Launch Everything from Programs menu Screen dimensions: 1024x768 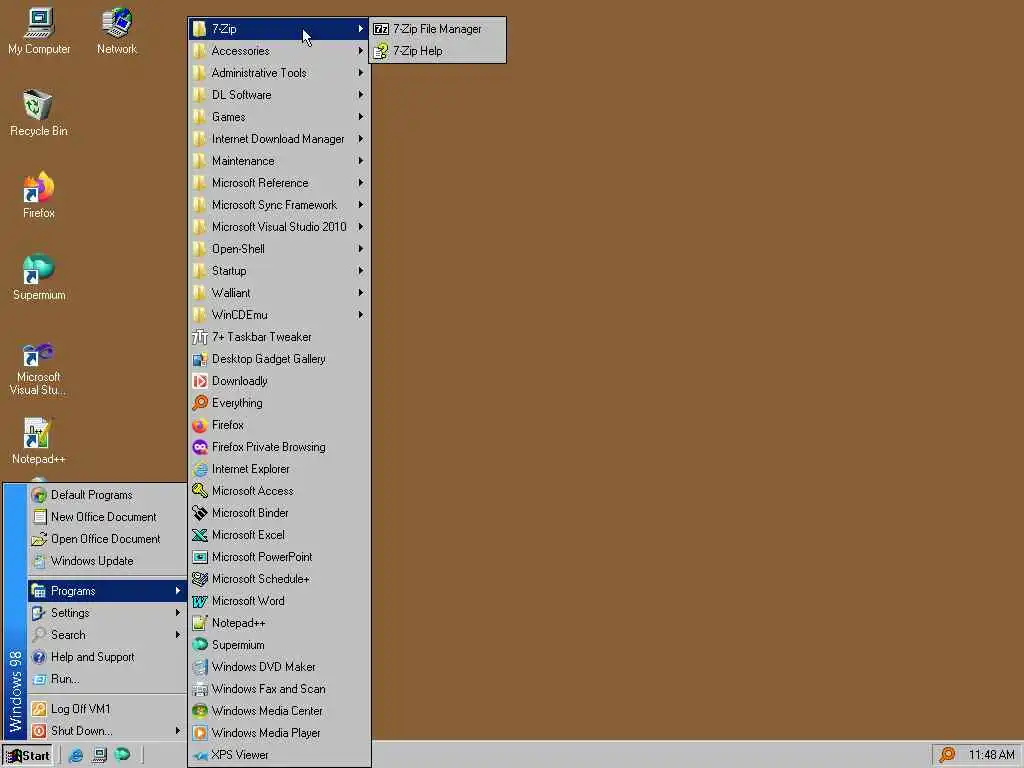click(x=279, y=403)
